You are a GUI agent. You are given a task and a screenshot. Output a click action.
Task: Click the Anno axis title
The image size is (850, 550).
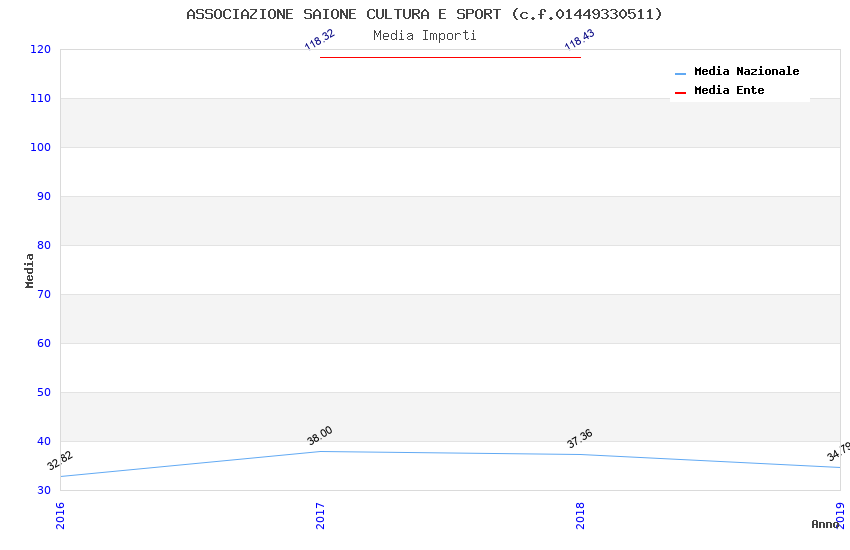pos(825,524)
